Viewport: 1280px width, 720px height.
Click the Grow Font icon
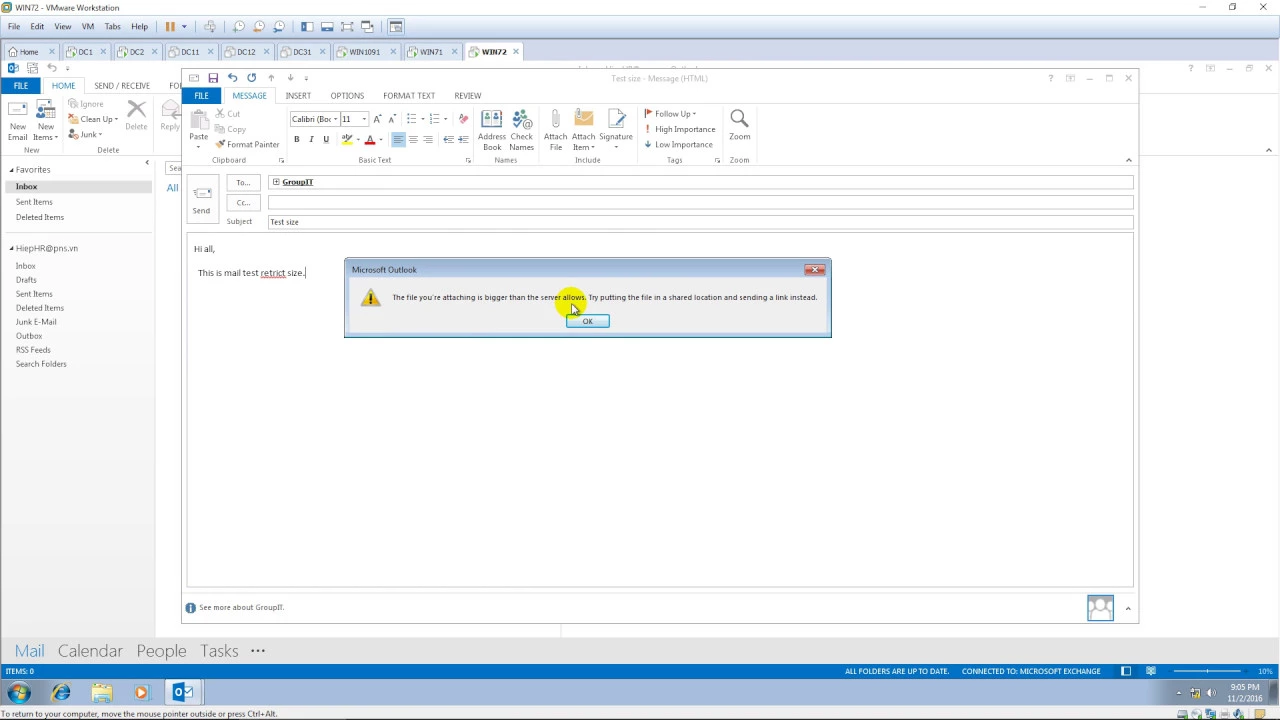coord(377,119)
